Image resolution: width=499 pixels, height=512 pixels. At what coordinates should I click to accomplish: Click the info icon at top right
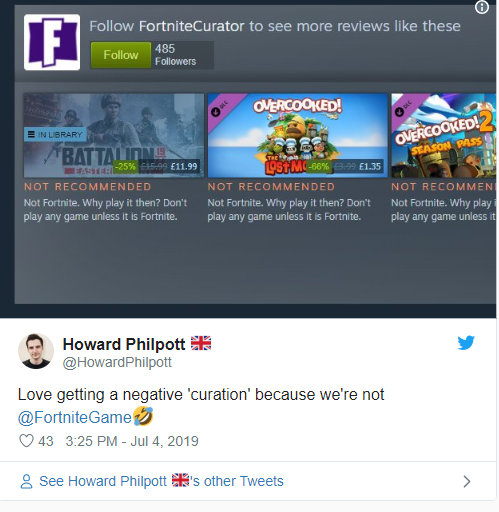coord(481,7)
